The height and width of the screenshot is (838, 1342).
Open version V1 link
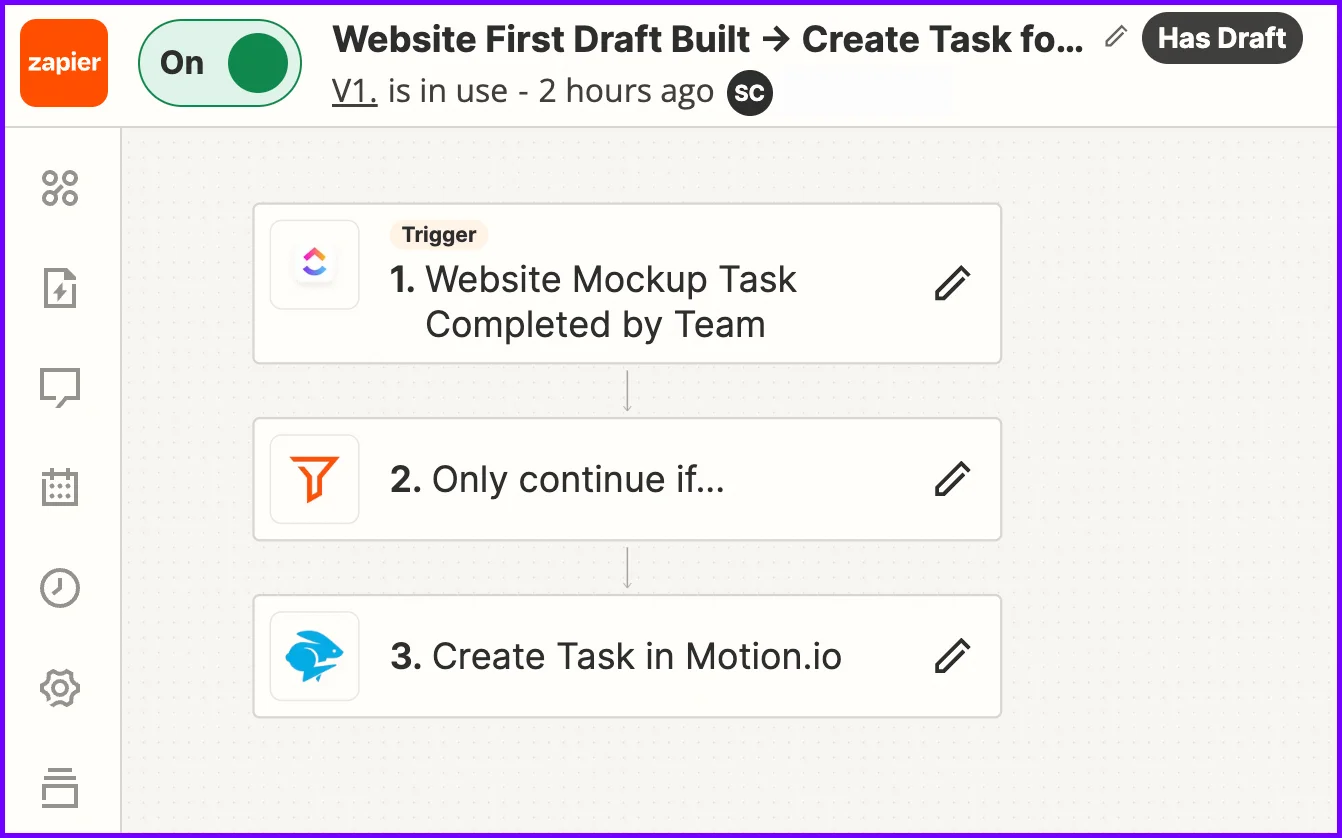[353, 90]
